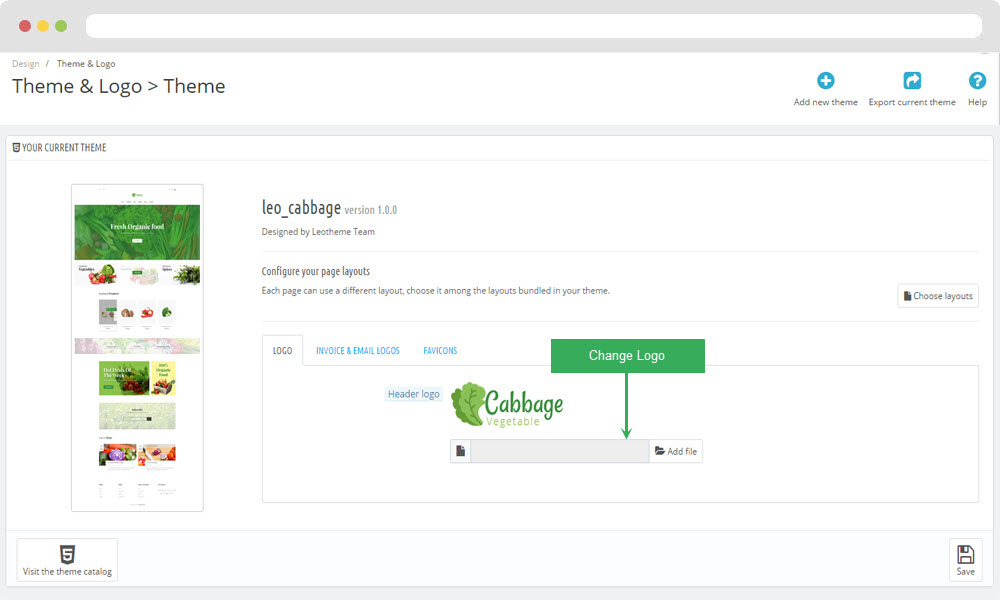Open the Favicons tab

[x=440, y=351]
